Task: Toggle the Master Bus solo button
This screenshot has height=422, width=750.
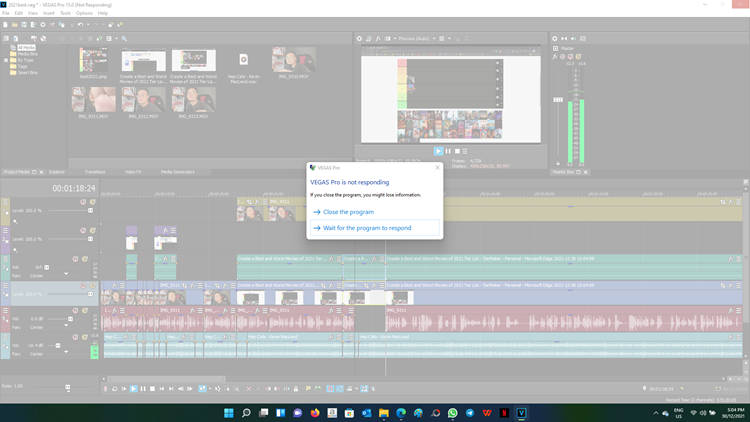Action: 578,56
